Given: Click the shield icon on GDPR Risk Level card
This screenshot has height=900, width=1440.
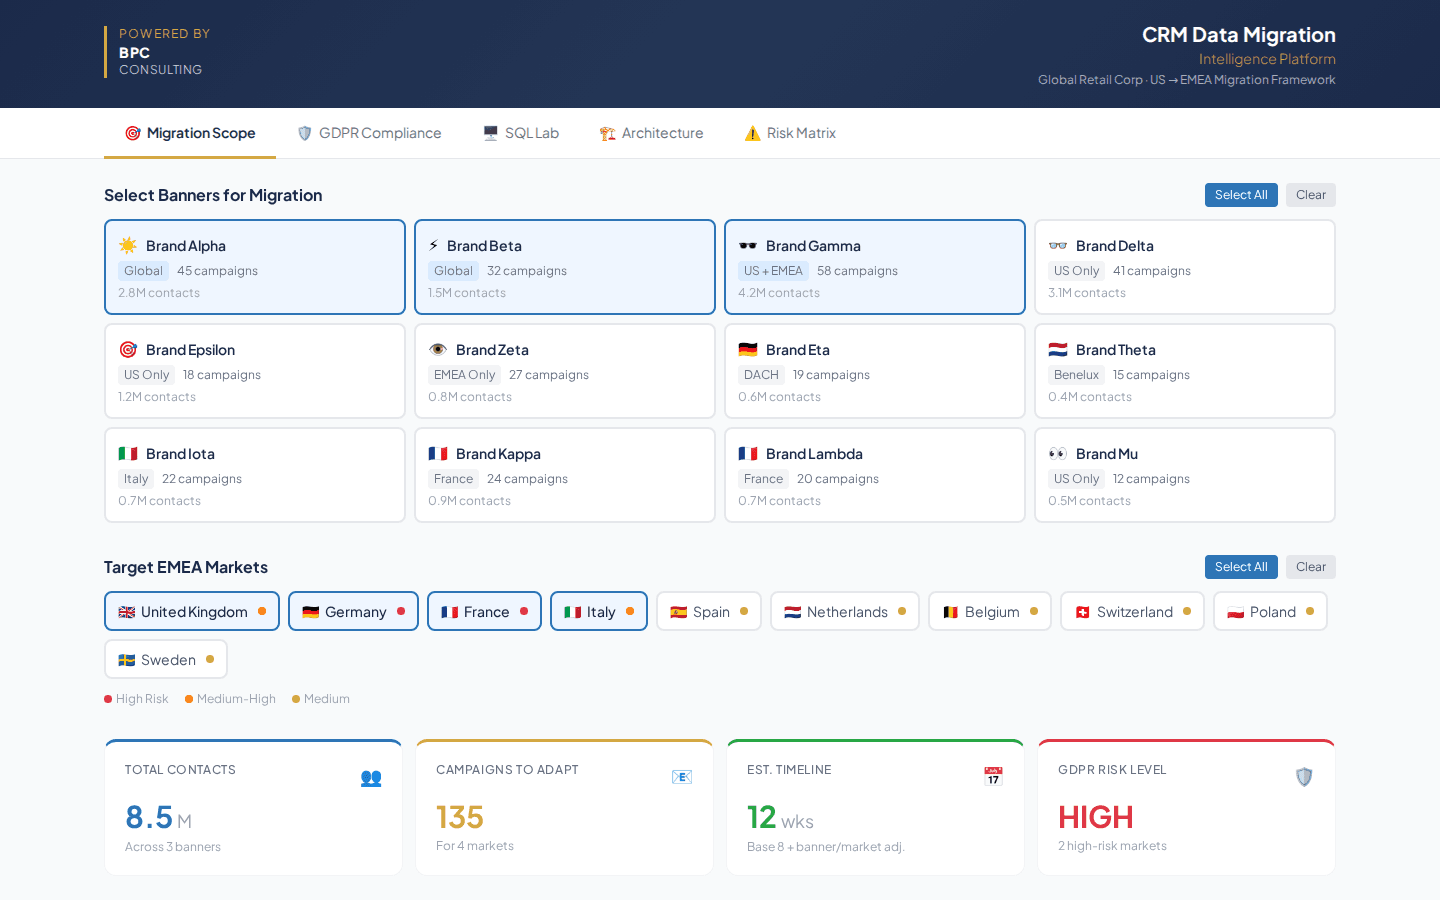Looking at the screenshot, I should pos(1304,776).
